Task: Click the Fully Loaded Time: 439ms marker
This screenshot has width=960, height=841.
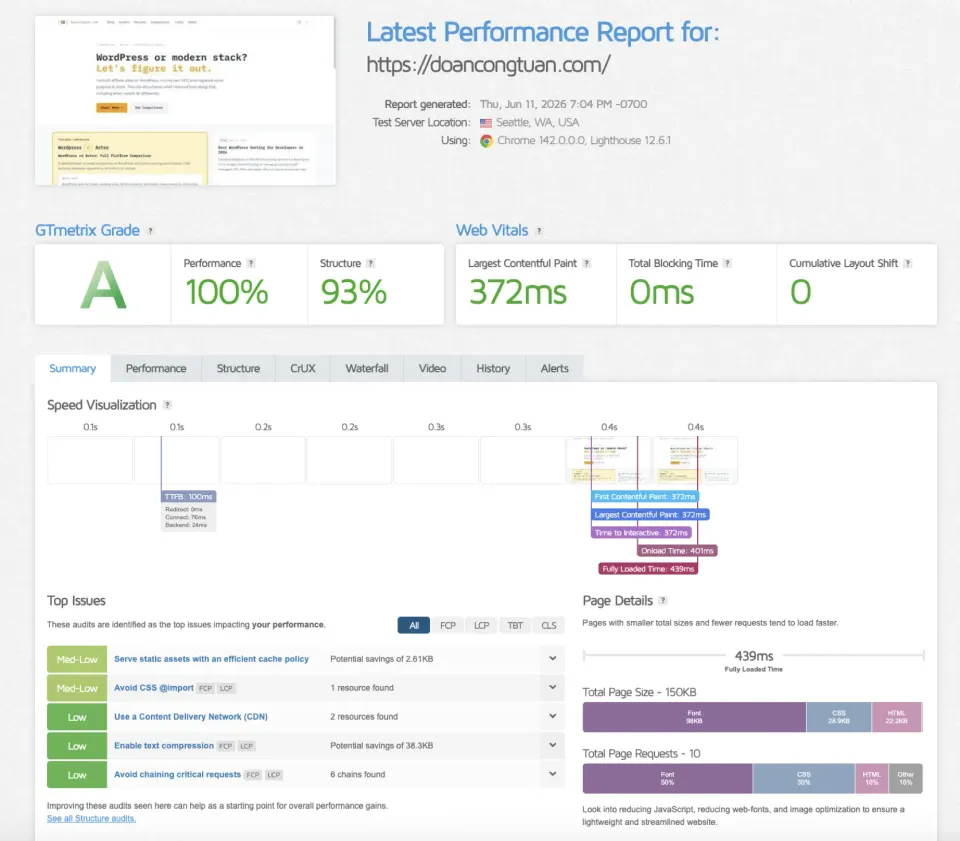Action: pyautogui.click(x=648, y=569)
